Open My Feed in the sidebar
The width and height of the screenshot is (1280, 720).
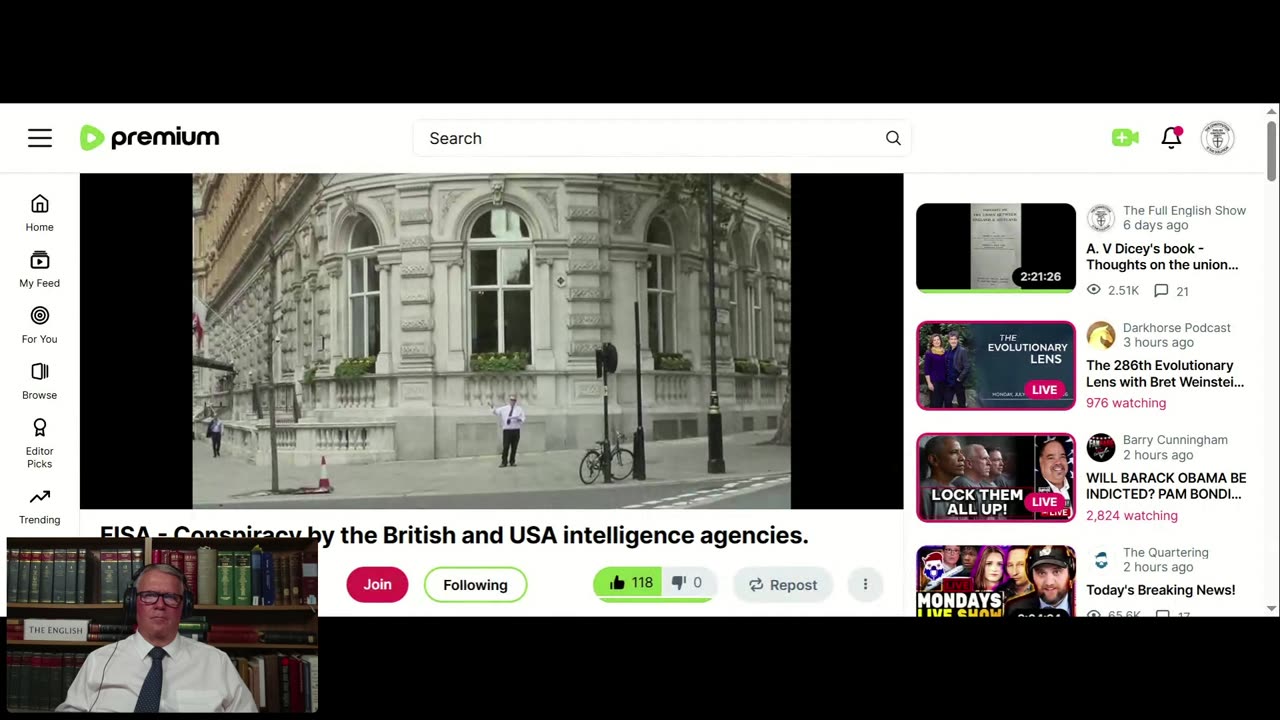point(40,269)
